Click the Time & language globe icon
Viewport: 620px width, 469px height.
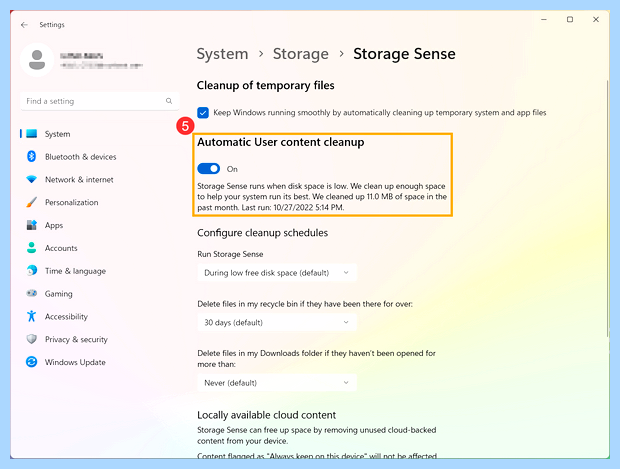(32, 271)
